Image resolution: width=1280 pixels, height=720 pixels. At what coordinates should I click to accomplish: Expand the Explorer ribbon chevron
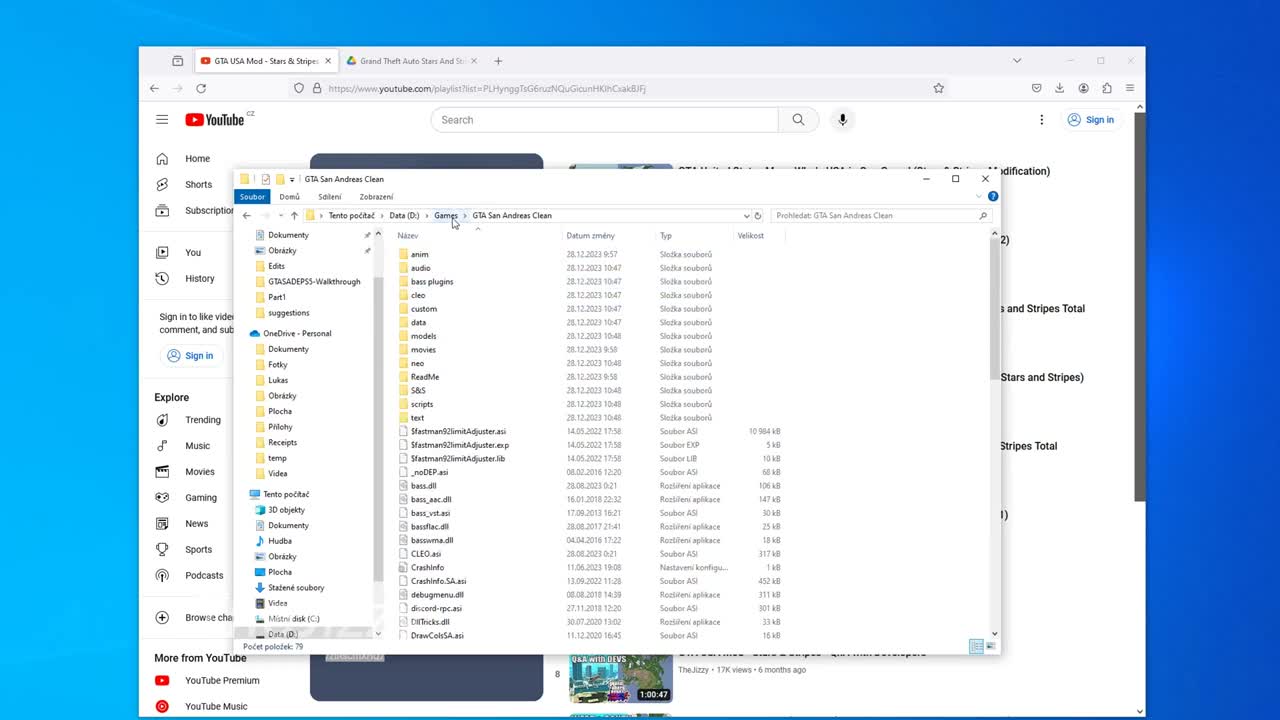978,197
